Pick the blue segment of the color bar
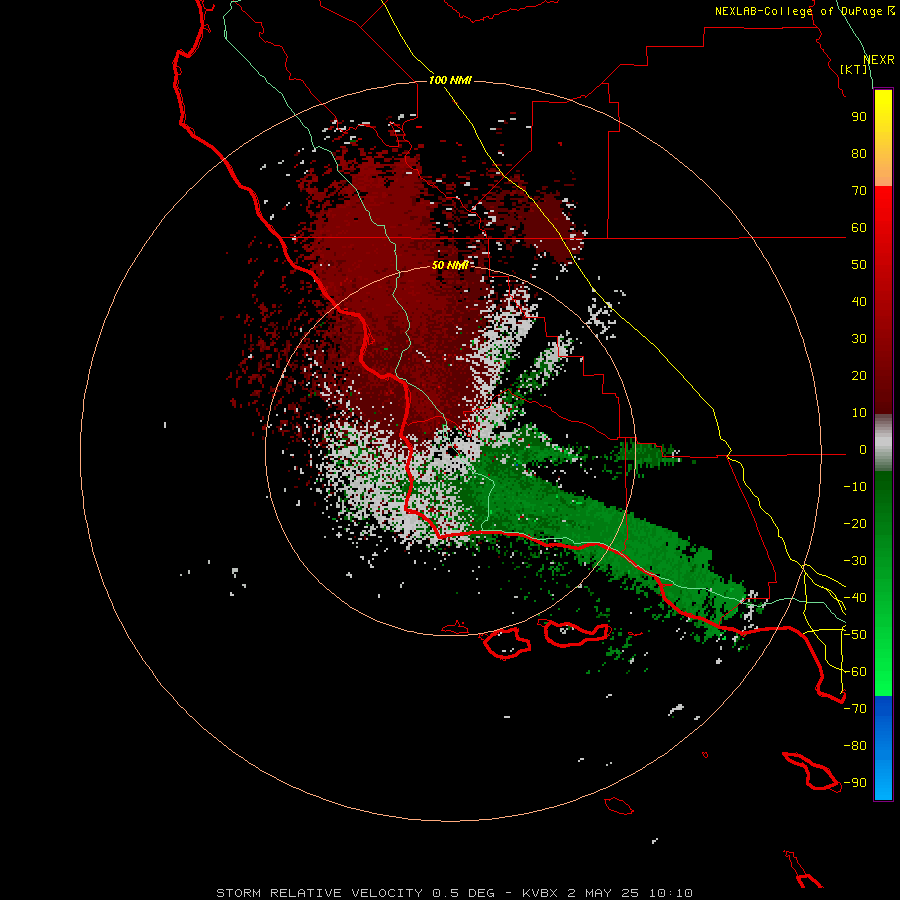Viewport: 900px width, 900px height. [x=883, y=747]
